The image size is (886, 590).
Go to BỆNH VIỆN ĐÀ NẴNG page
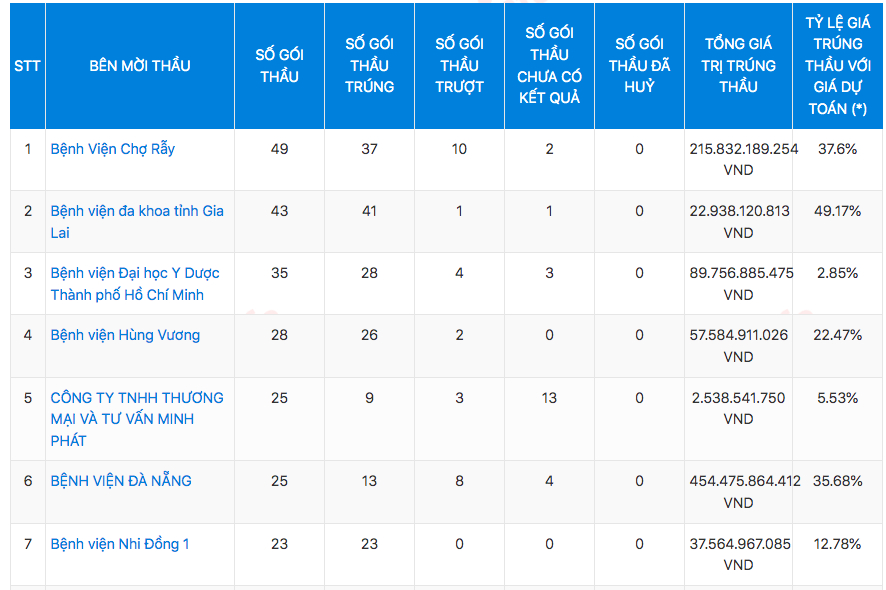[121, 481]
